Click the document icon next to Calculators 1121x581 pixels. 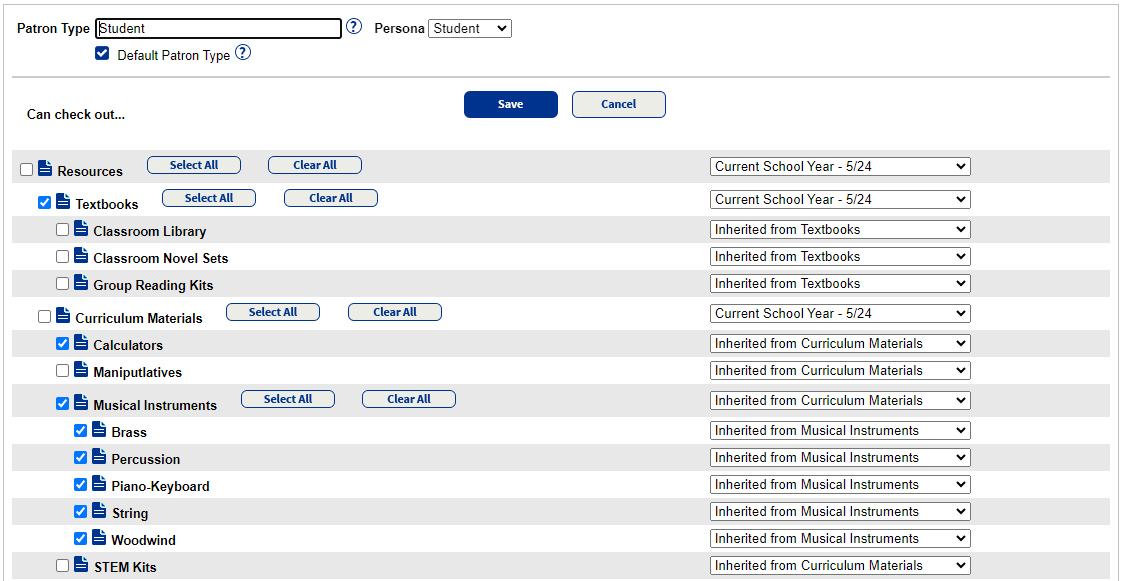[x=81, y=343]
